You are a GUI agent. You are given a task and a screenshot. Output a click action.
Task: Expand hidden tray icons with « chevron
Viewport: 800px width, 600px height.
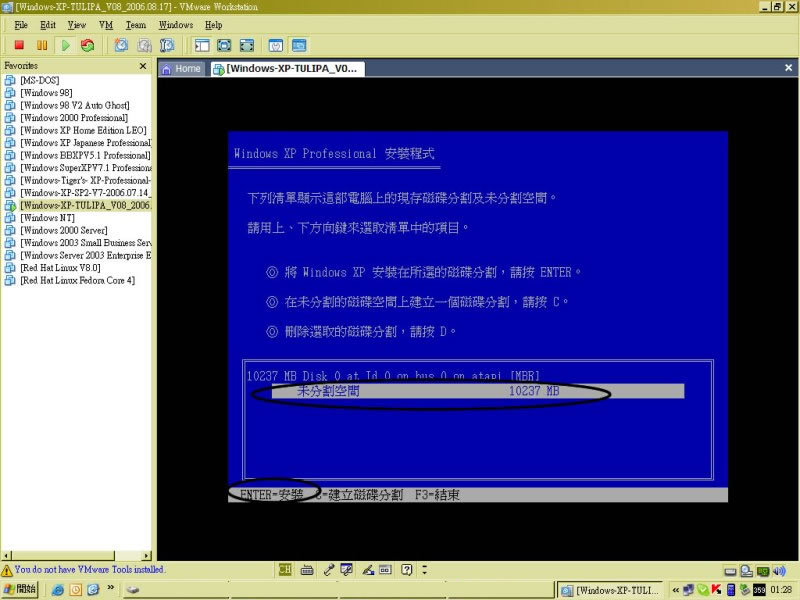pyautogui.click(x=676, y=590)
